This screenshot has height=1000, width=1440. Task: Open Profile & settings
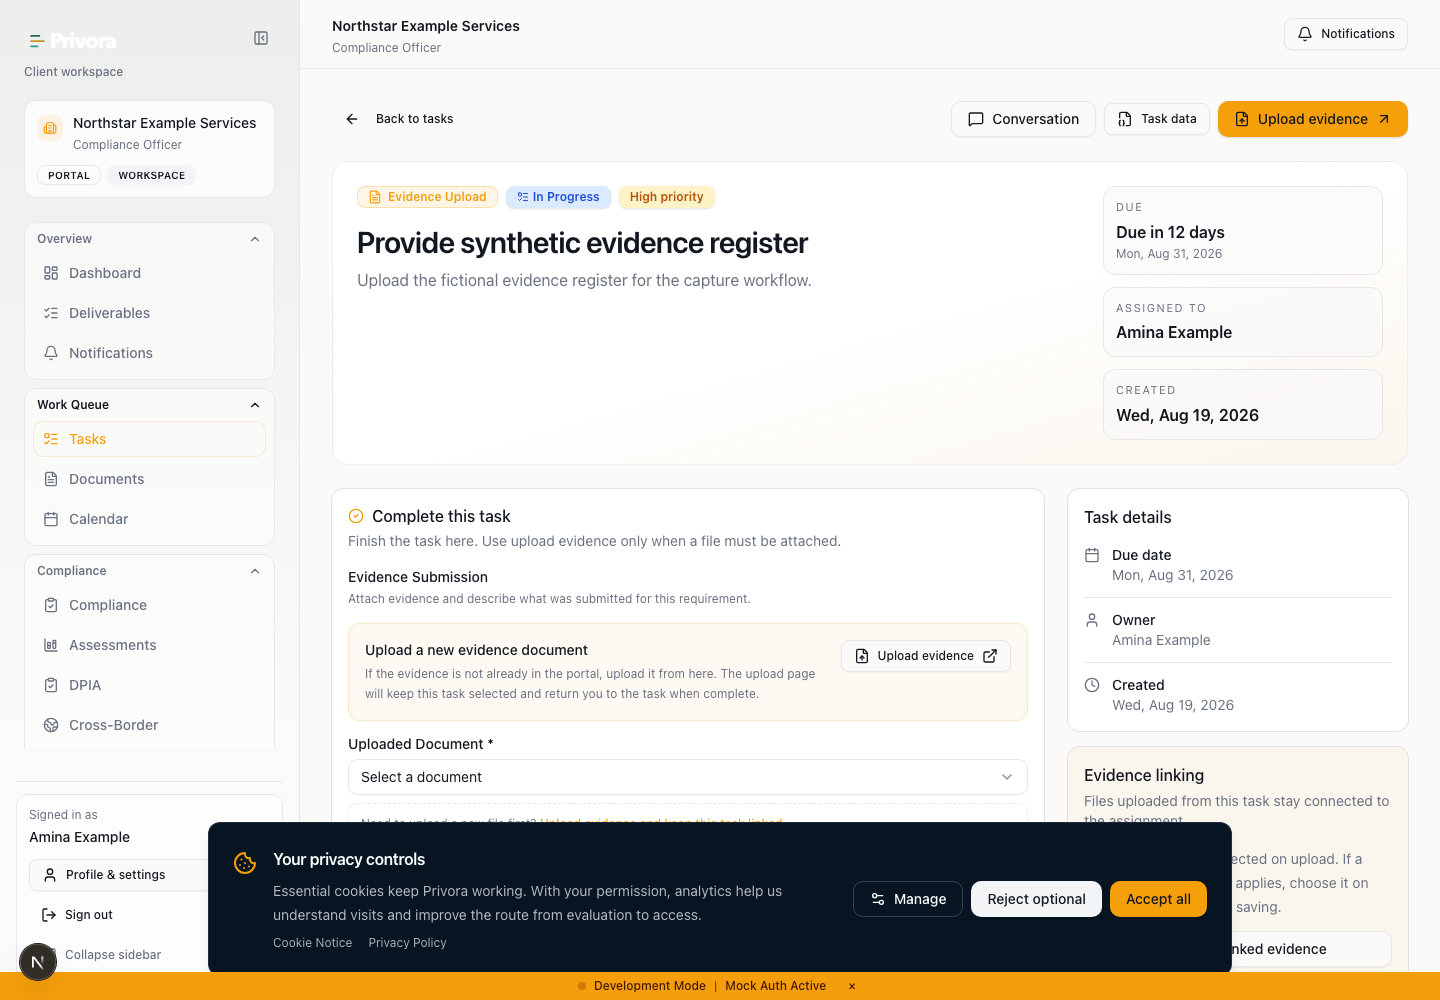[x=118, y=875]
